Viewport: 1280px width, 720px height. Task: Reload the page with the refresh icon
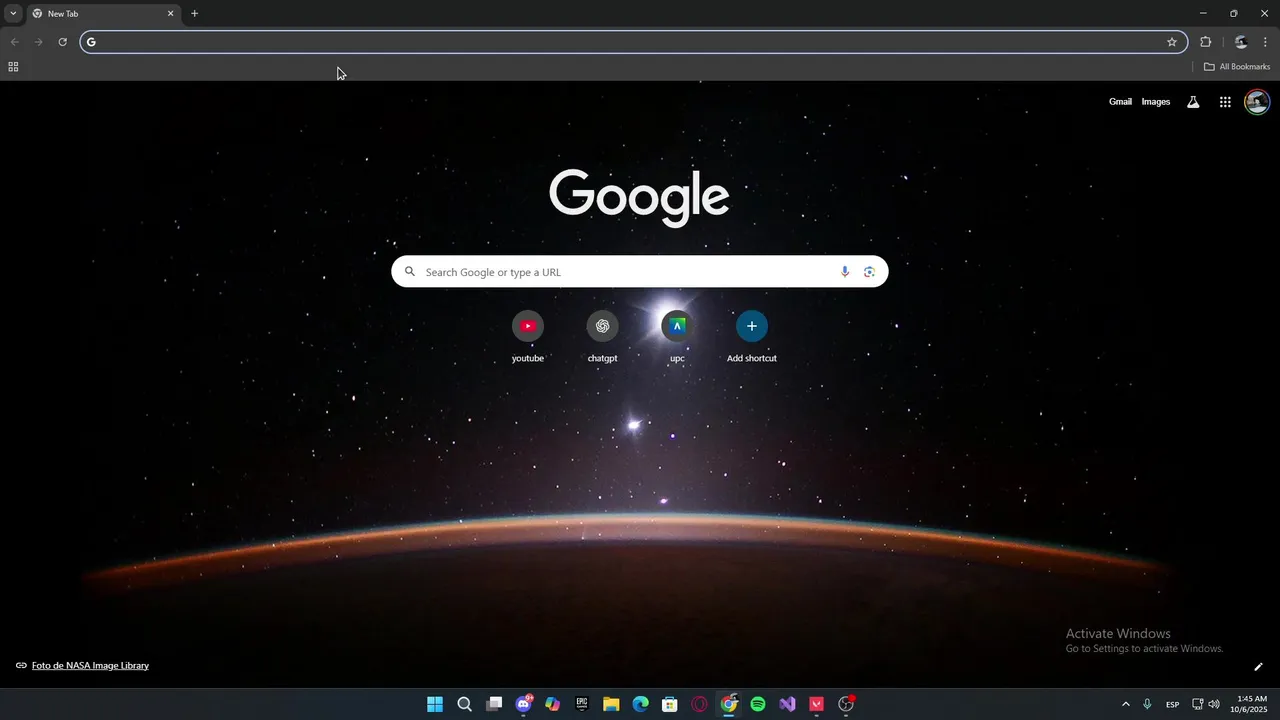tap(62, 42)
